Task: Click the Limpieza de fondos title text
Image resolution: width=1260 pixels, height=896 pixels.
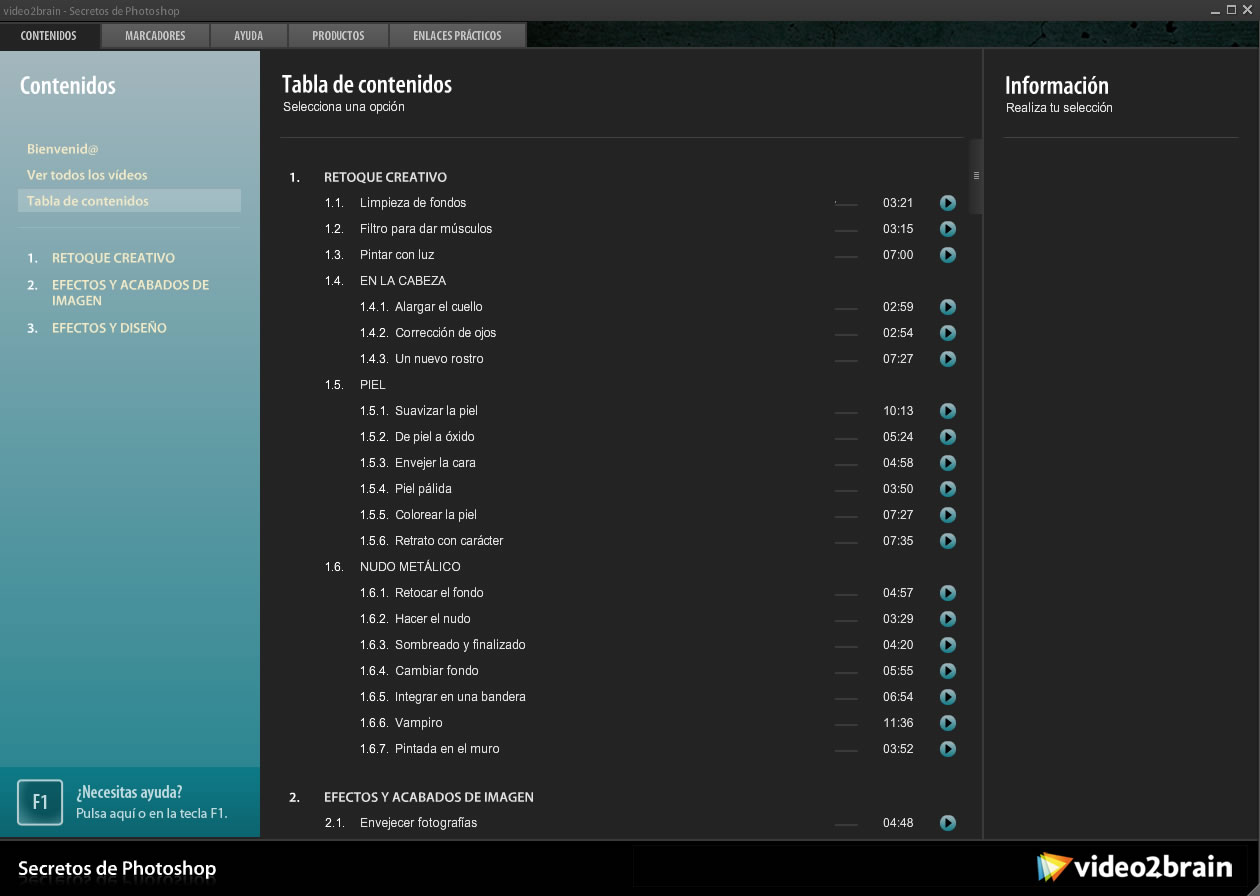Action: click(x=413, y=203)
